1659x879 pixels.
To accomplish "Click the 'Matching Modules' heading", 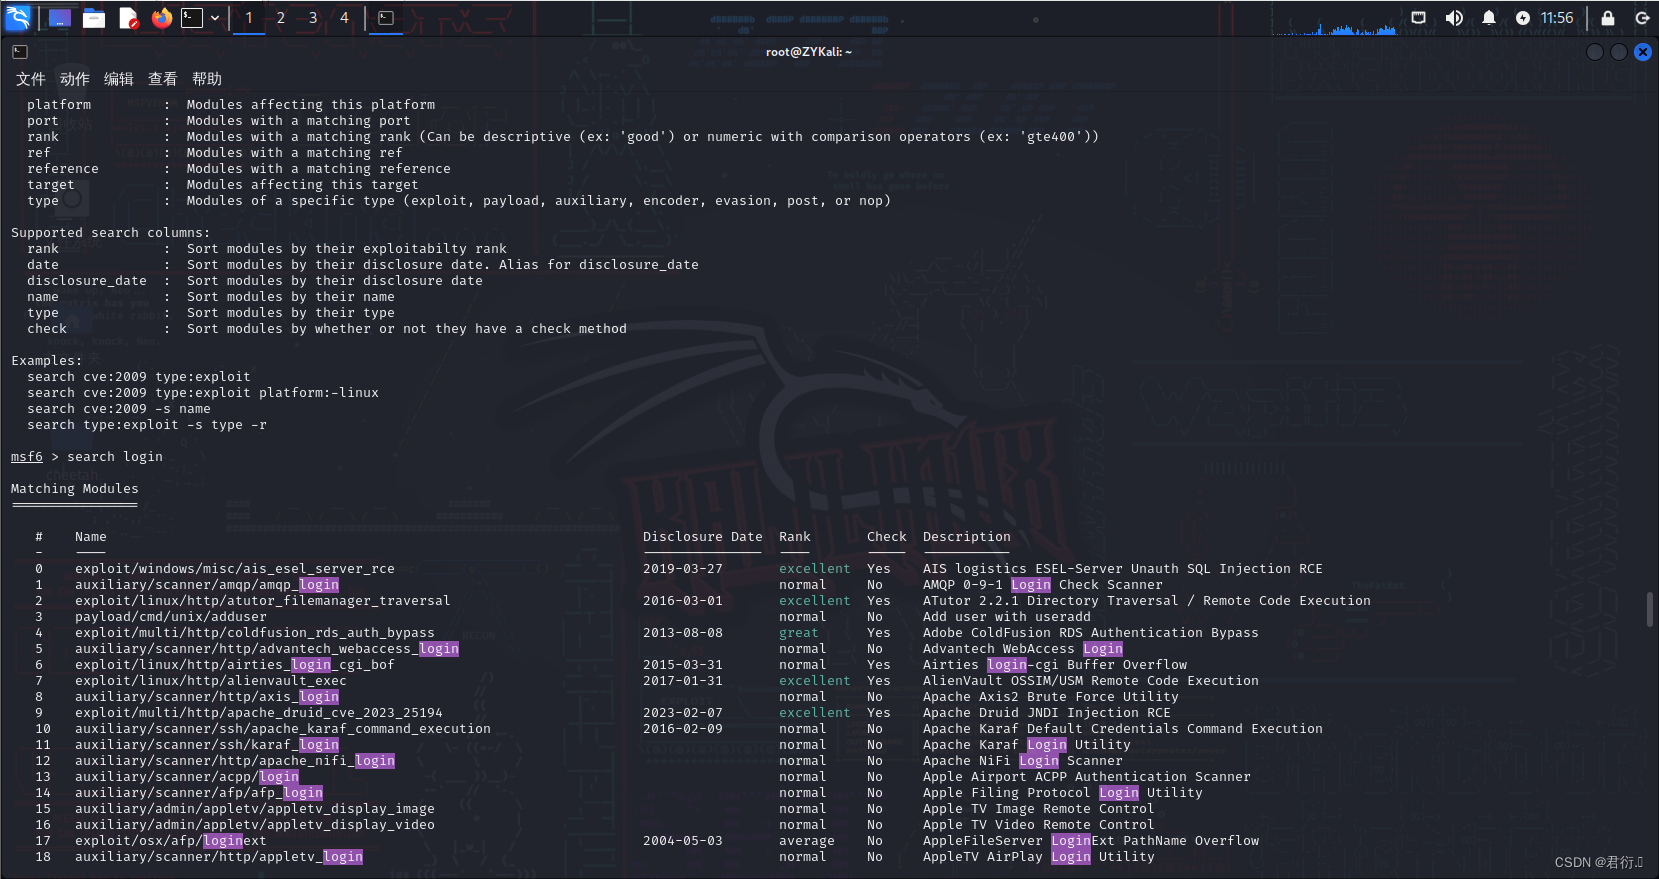I will click(75, 489).
